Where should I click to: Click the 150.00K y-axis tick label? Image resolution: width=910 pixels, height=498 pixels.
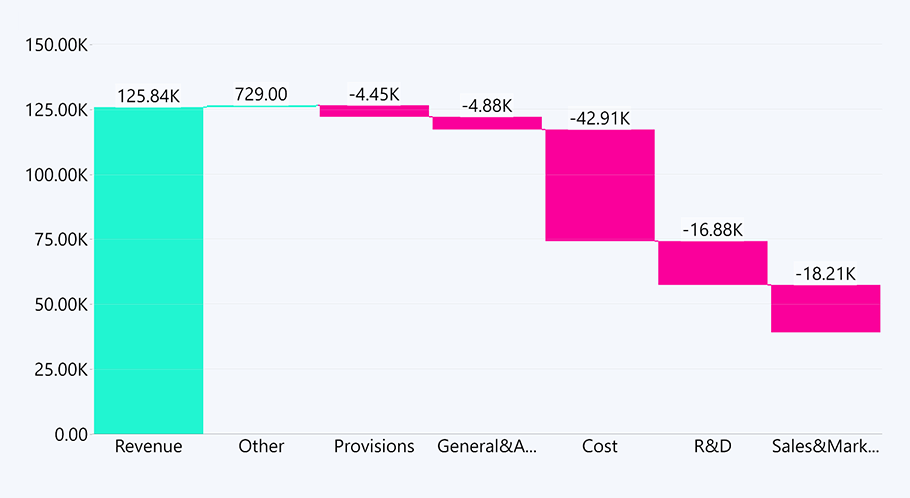pos(54,45)
